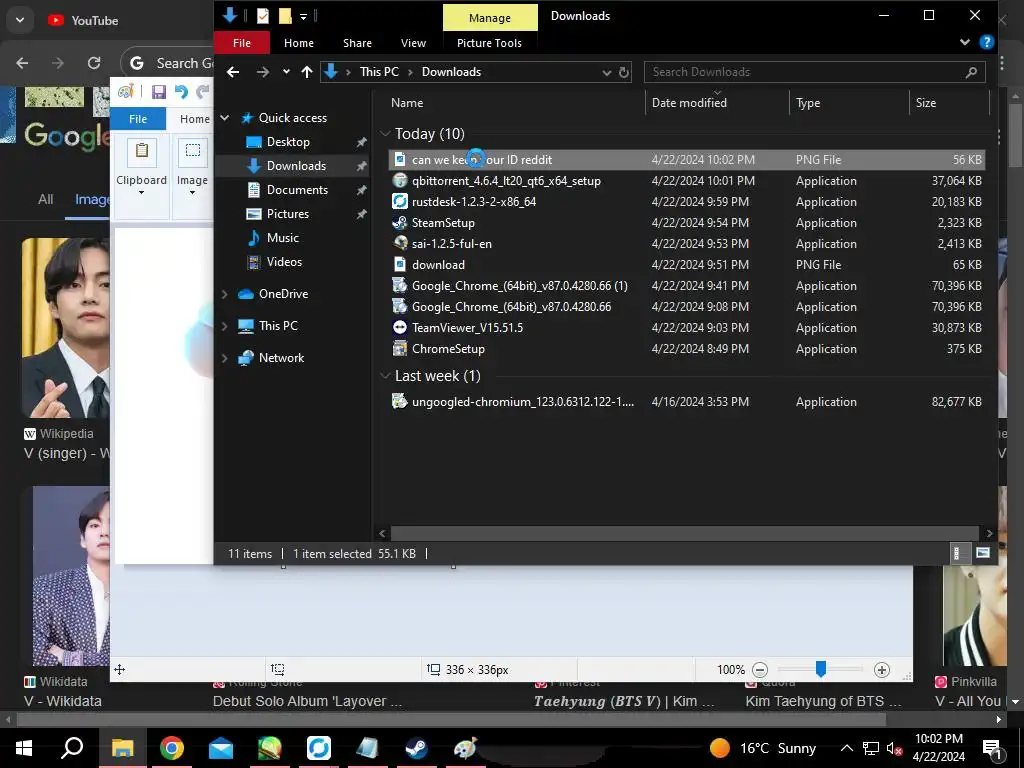Image resolution: width=1024 pixels, height=768 pixels.
Task: Expand the This PC tree node
Action: (x=225, y=326)
